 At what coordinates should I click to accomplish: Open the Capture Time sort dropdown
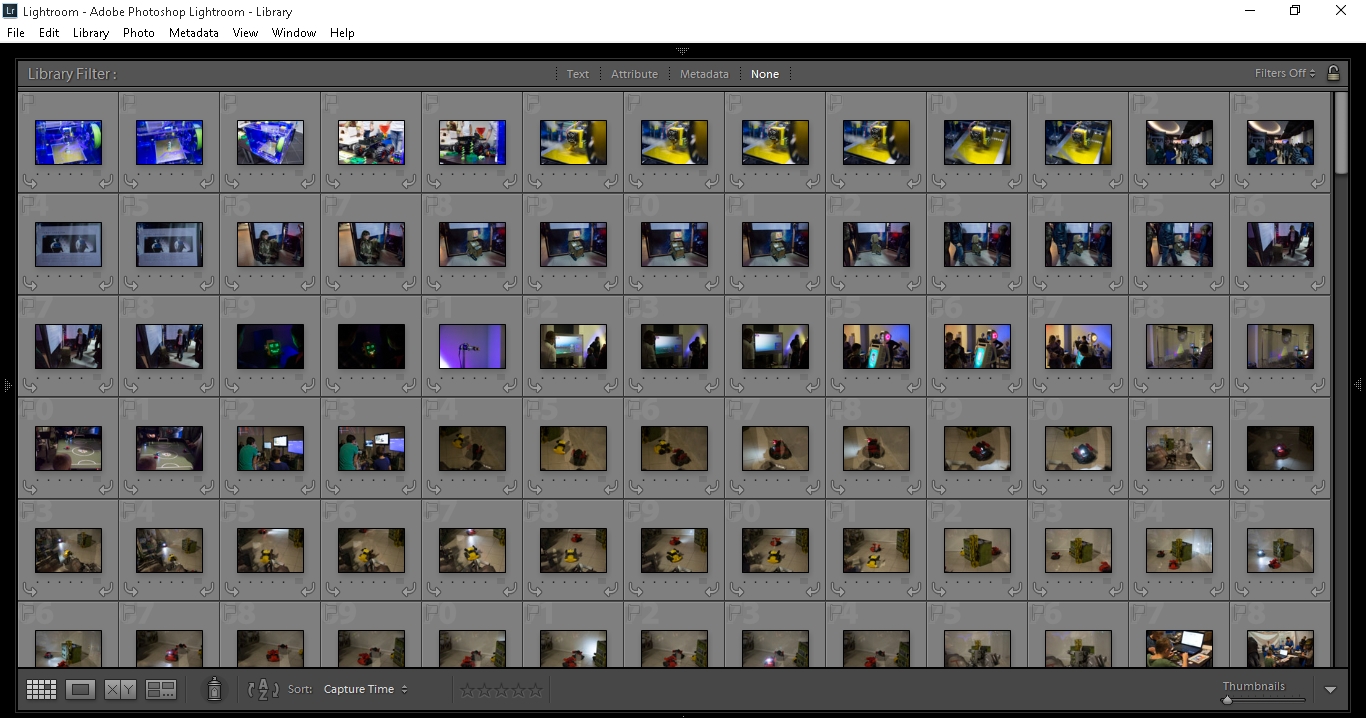pyautogui.click(x=366, y=689)
